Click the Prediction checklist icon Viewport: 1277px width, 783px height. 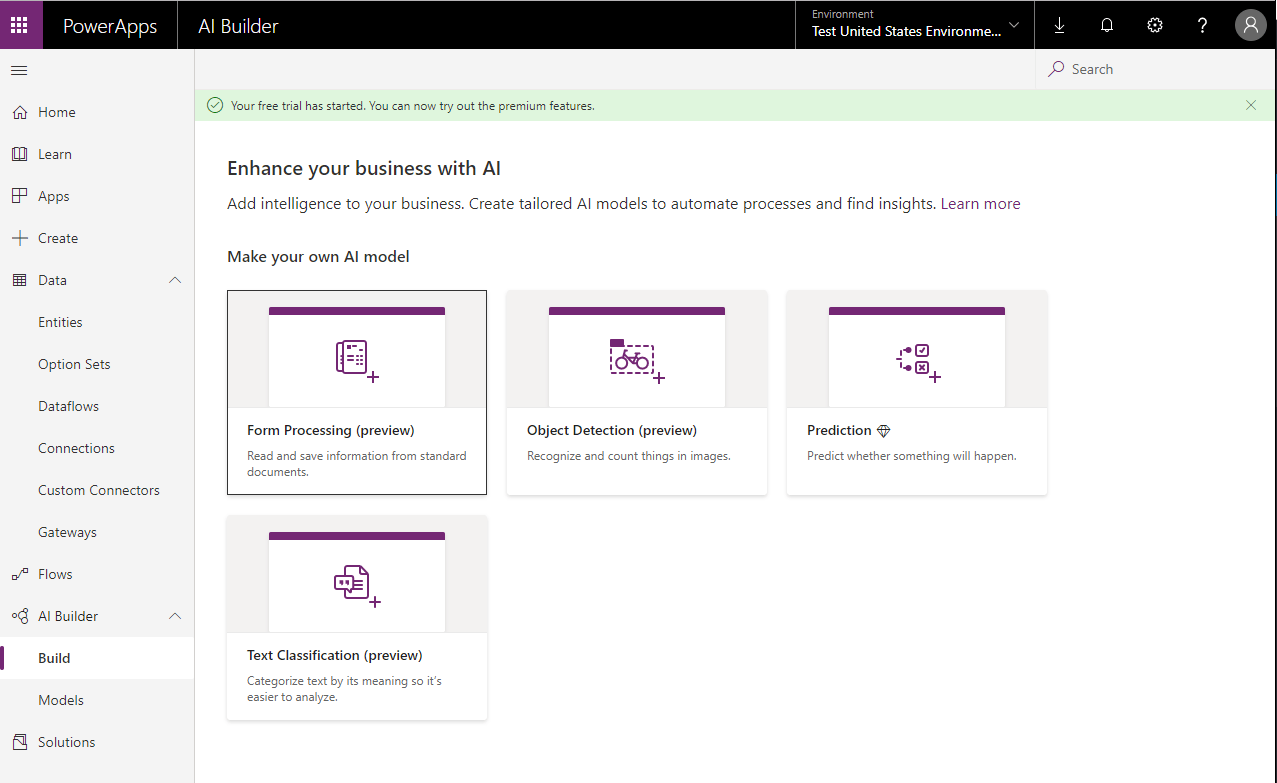click(x=918, y=362)
